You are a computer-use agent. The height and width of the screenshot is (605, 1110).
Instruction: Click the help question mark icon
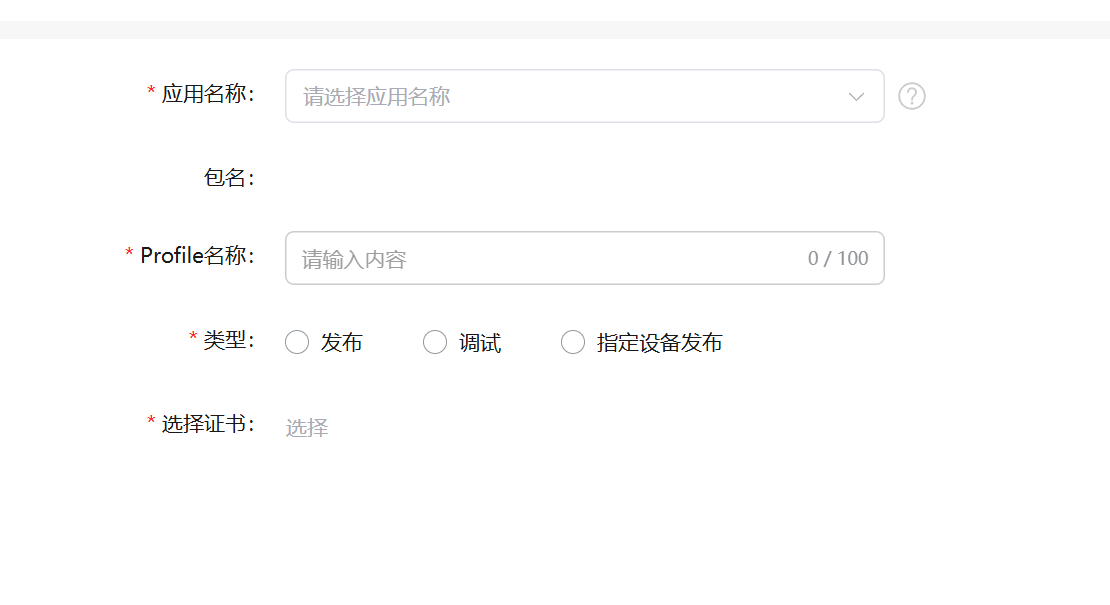coord(911,96)
